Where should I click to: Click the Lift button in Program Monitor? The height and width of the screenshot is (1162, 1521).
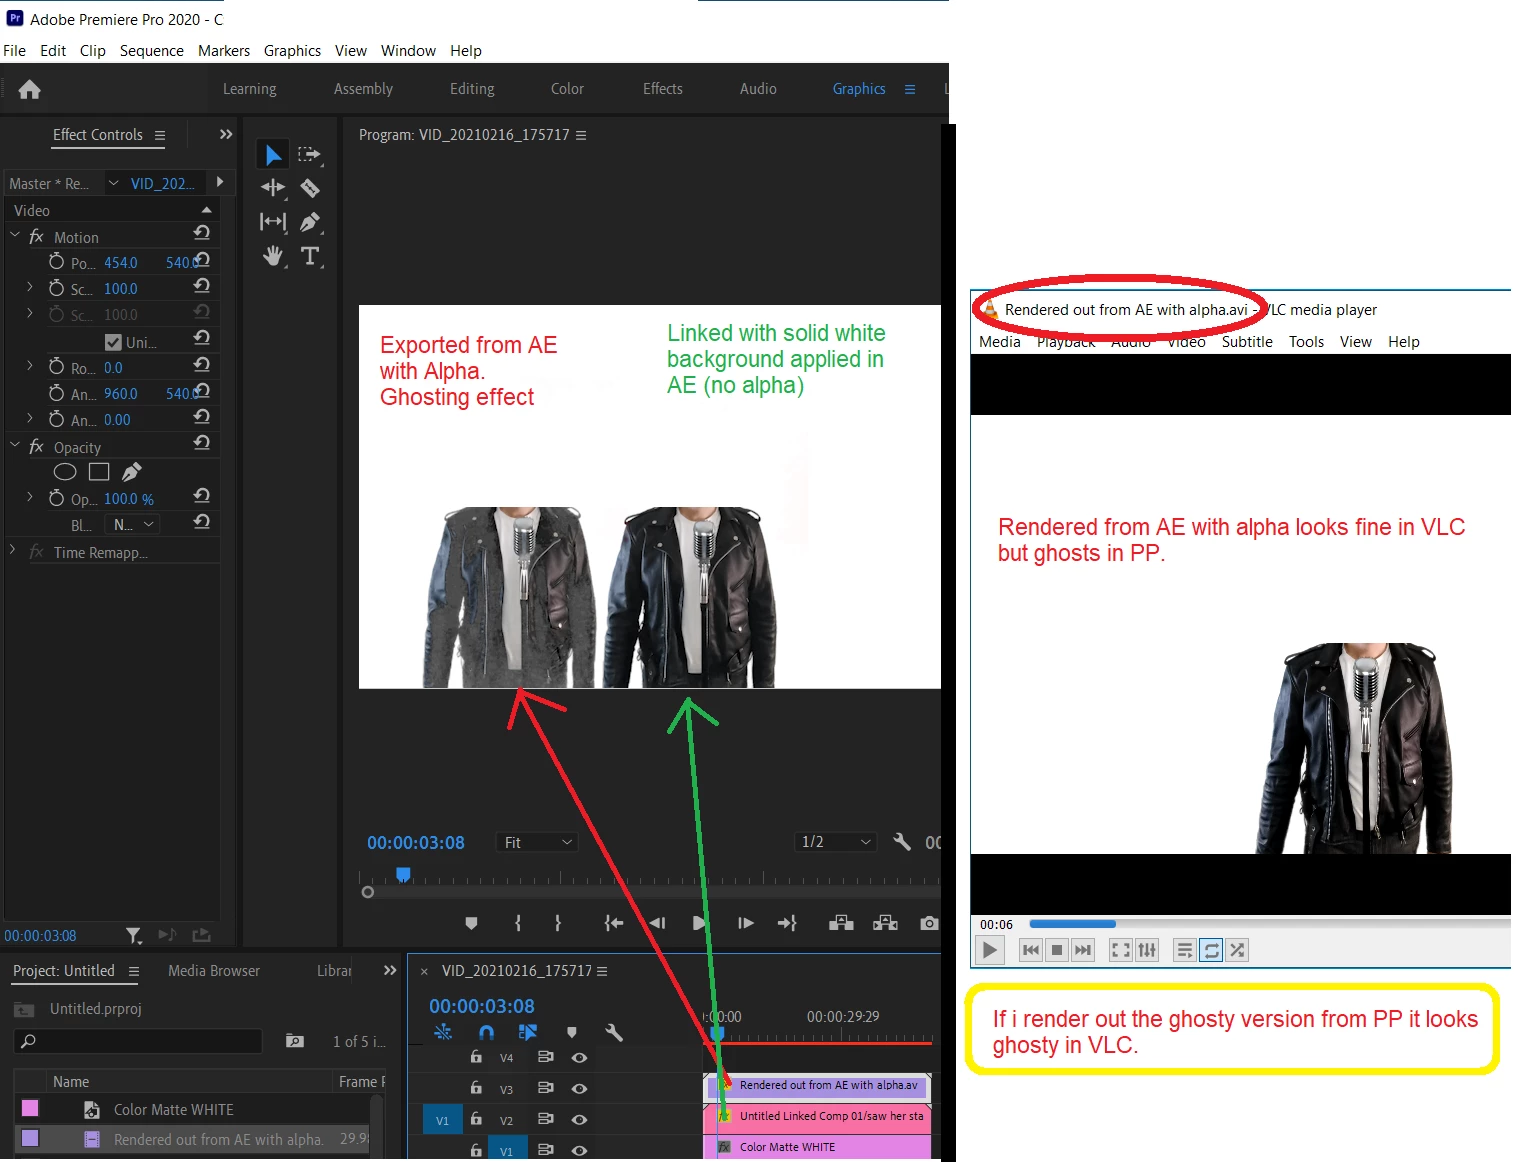point(841,923)
